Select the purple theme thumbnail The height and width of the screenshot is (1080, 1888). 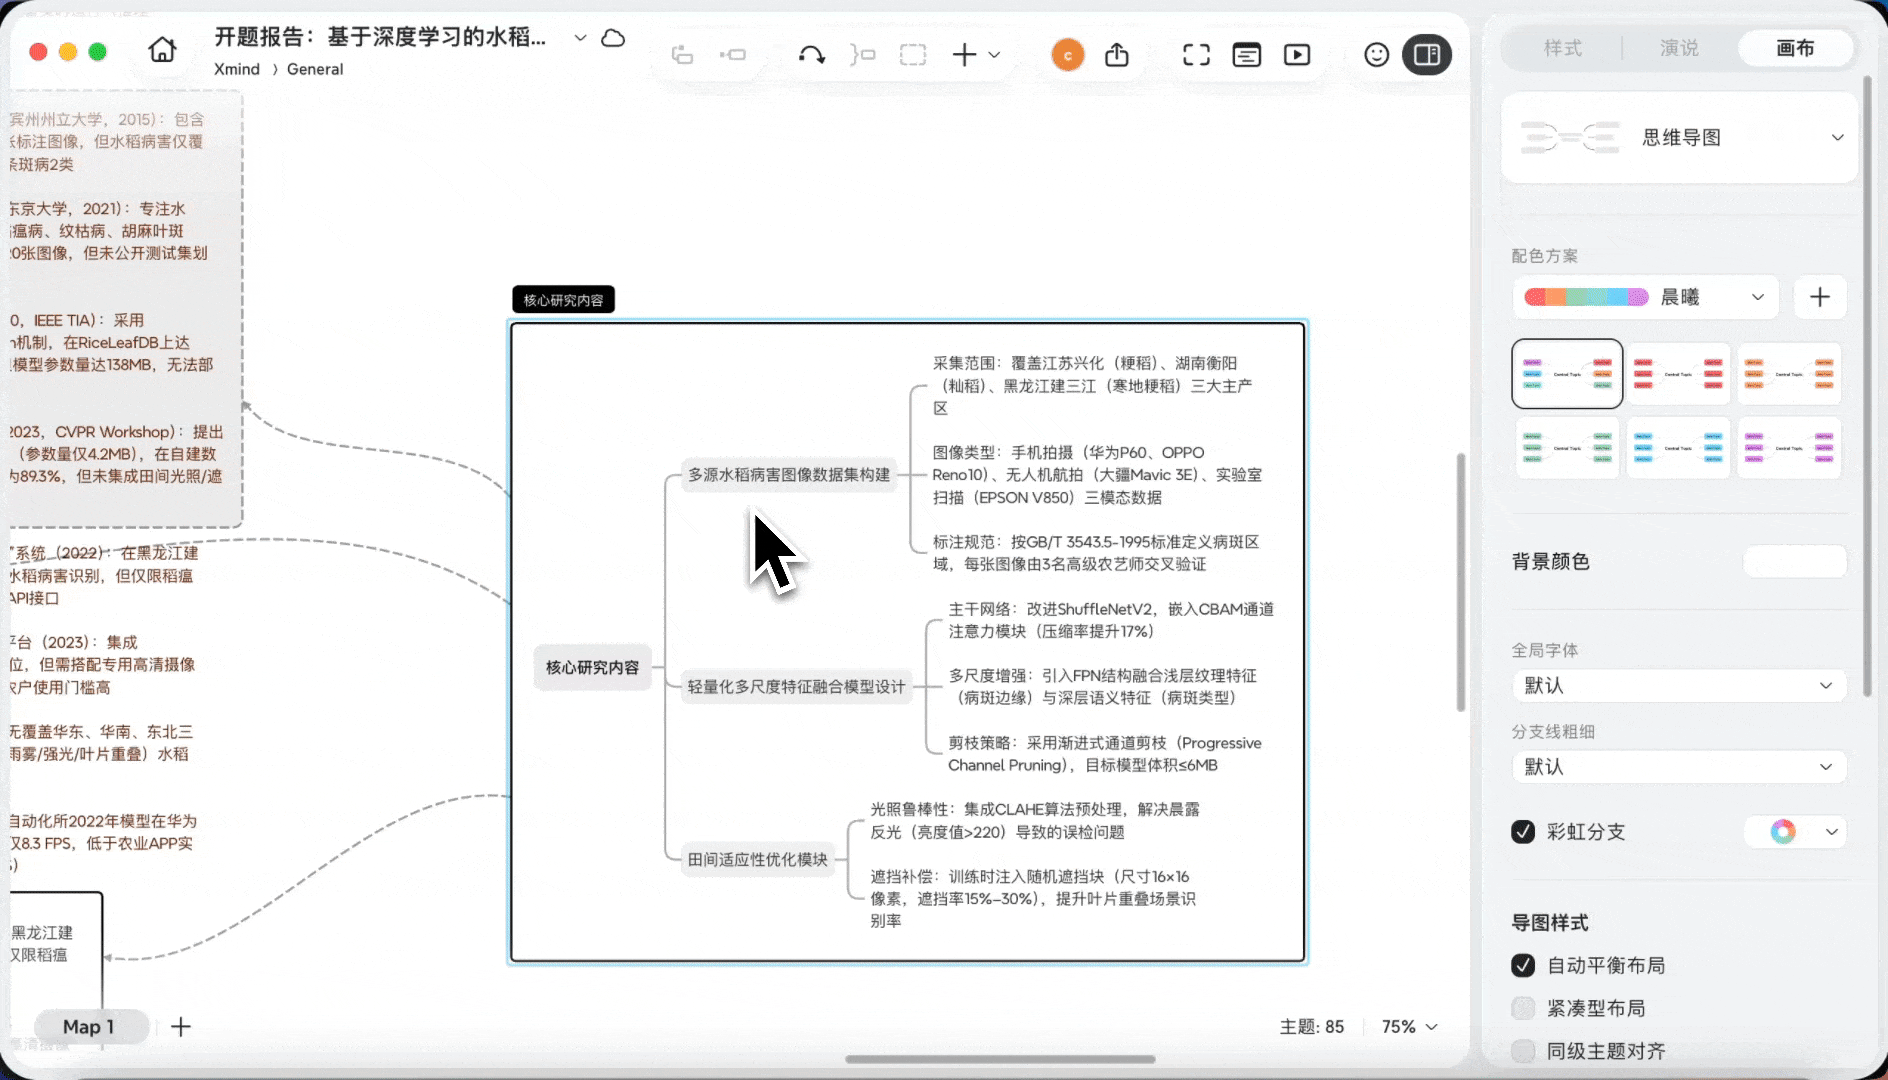1789,448
